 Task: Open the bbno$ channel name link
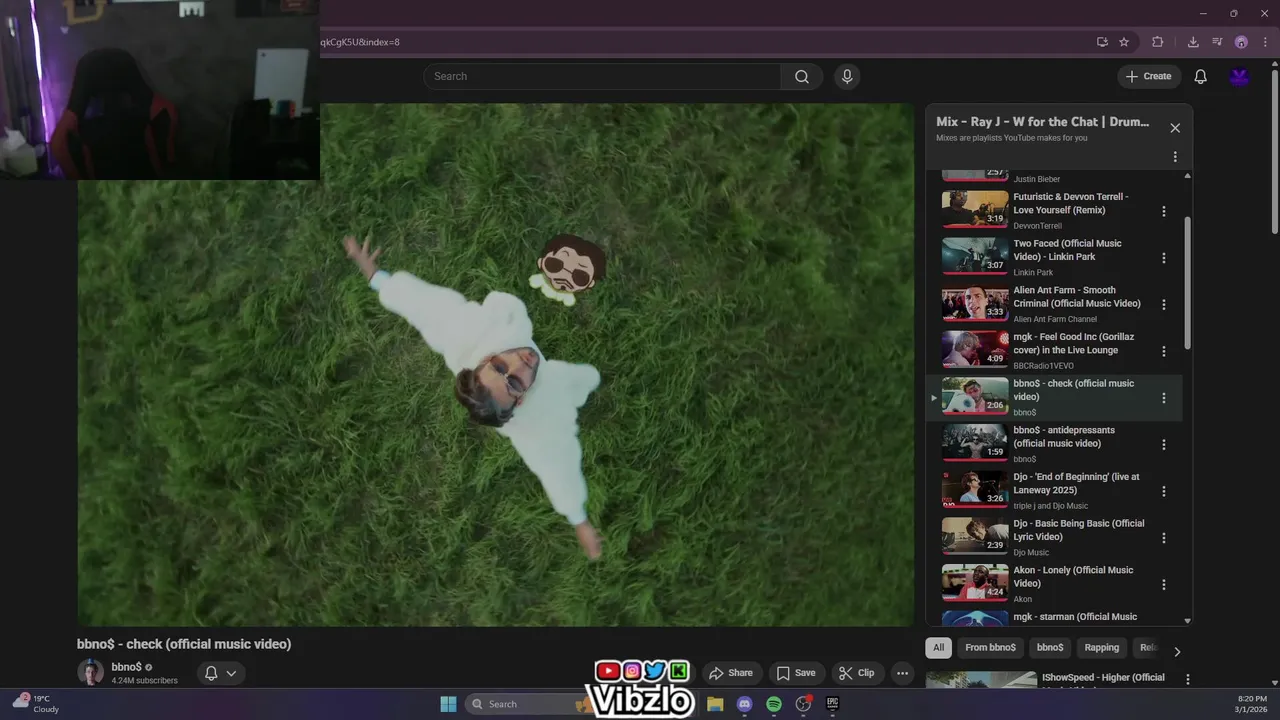(126, 667)
